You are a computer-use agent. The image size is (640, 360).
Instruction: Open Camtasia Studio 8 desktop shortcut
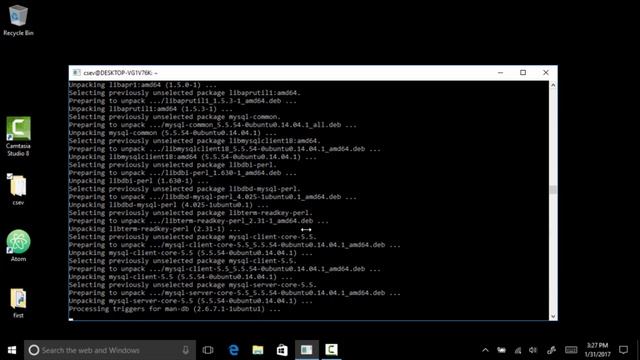click(x=18, y=137)
